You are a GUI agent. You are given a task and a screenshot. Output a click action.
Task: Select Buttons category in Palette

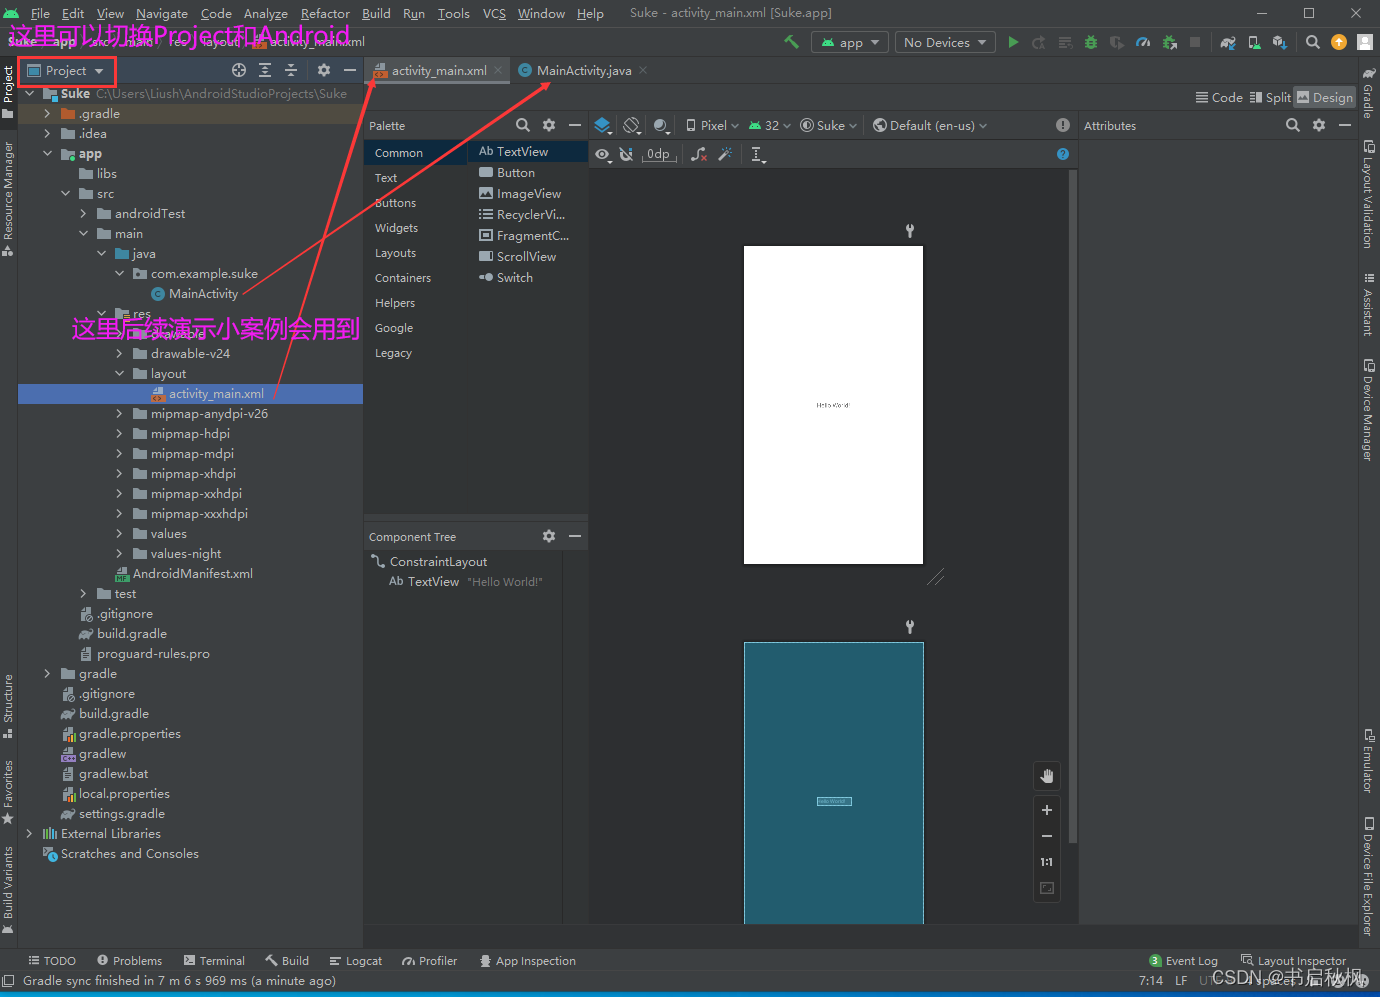(x=395, y=203)
